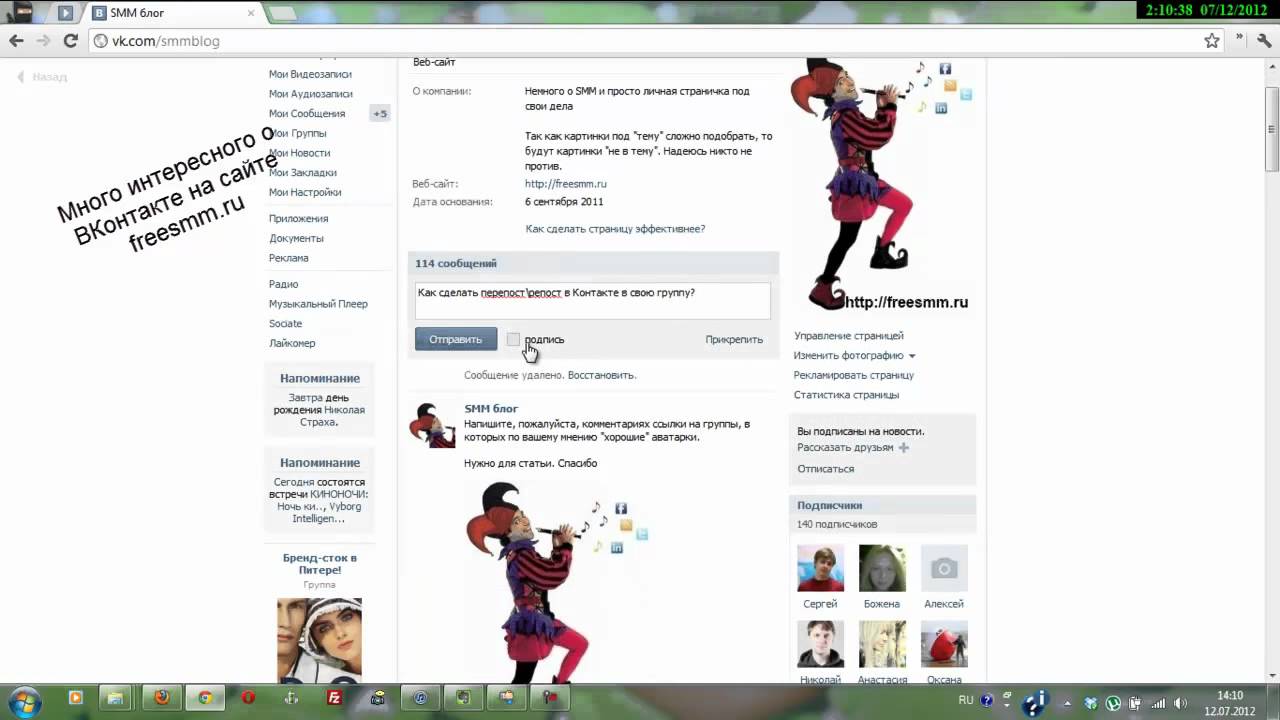Click the browser forward arrow
1280x720 pixels.
pos(43,41)
